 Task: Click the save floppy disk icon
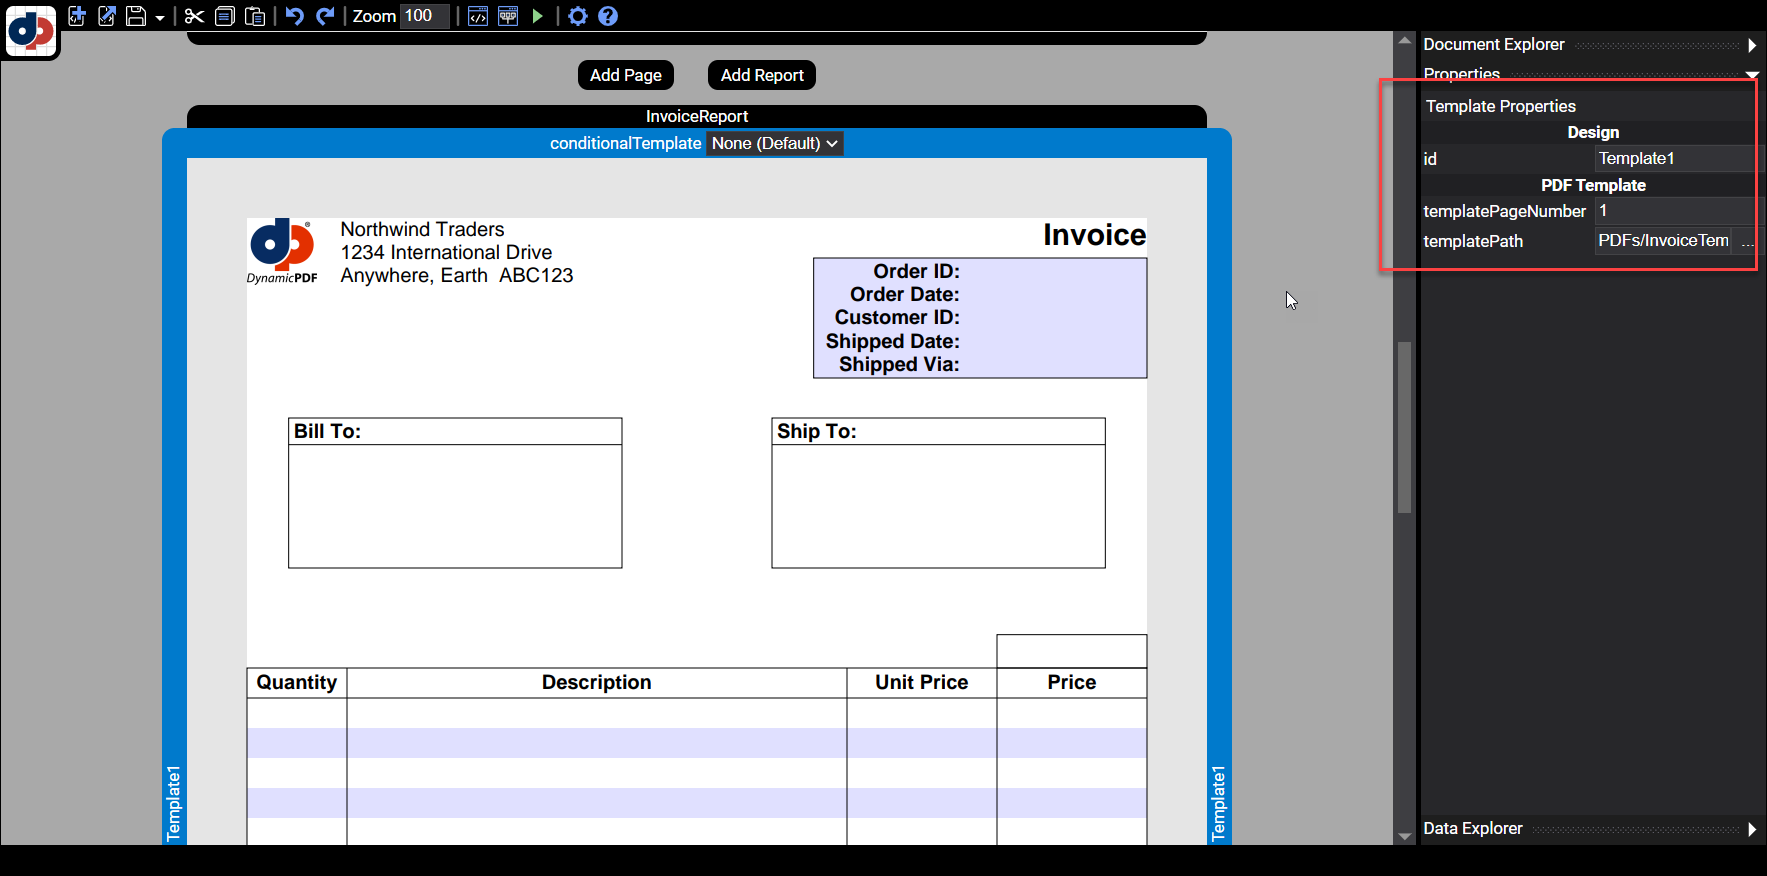pos(136,16)
